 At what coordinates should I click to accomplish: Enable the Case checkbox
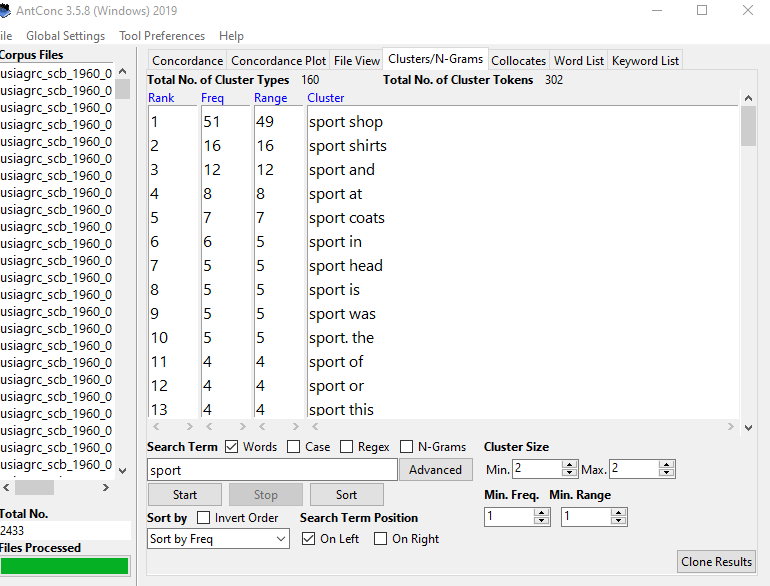coord(294,447)
